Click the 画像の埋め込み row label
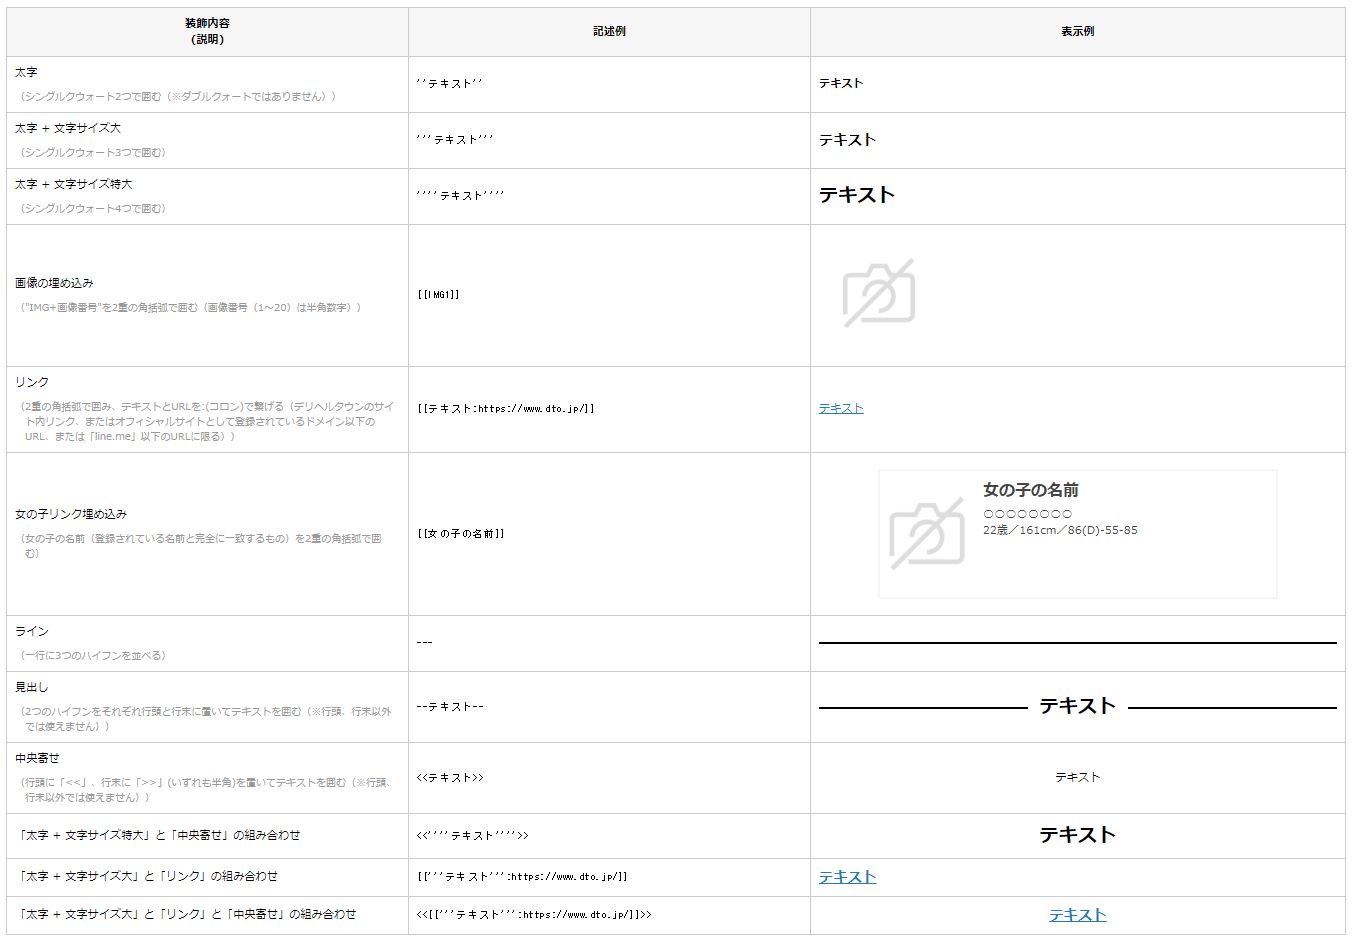 coord(54,283)
